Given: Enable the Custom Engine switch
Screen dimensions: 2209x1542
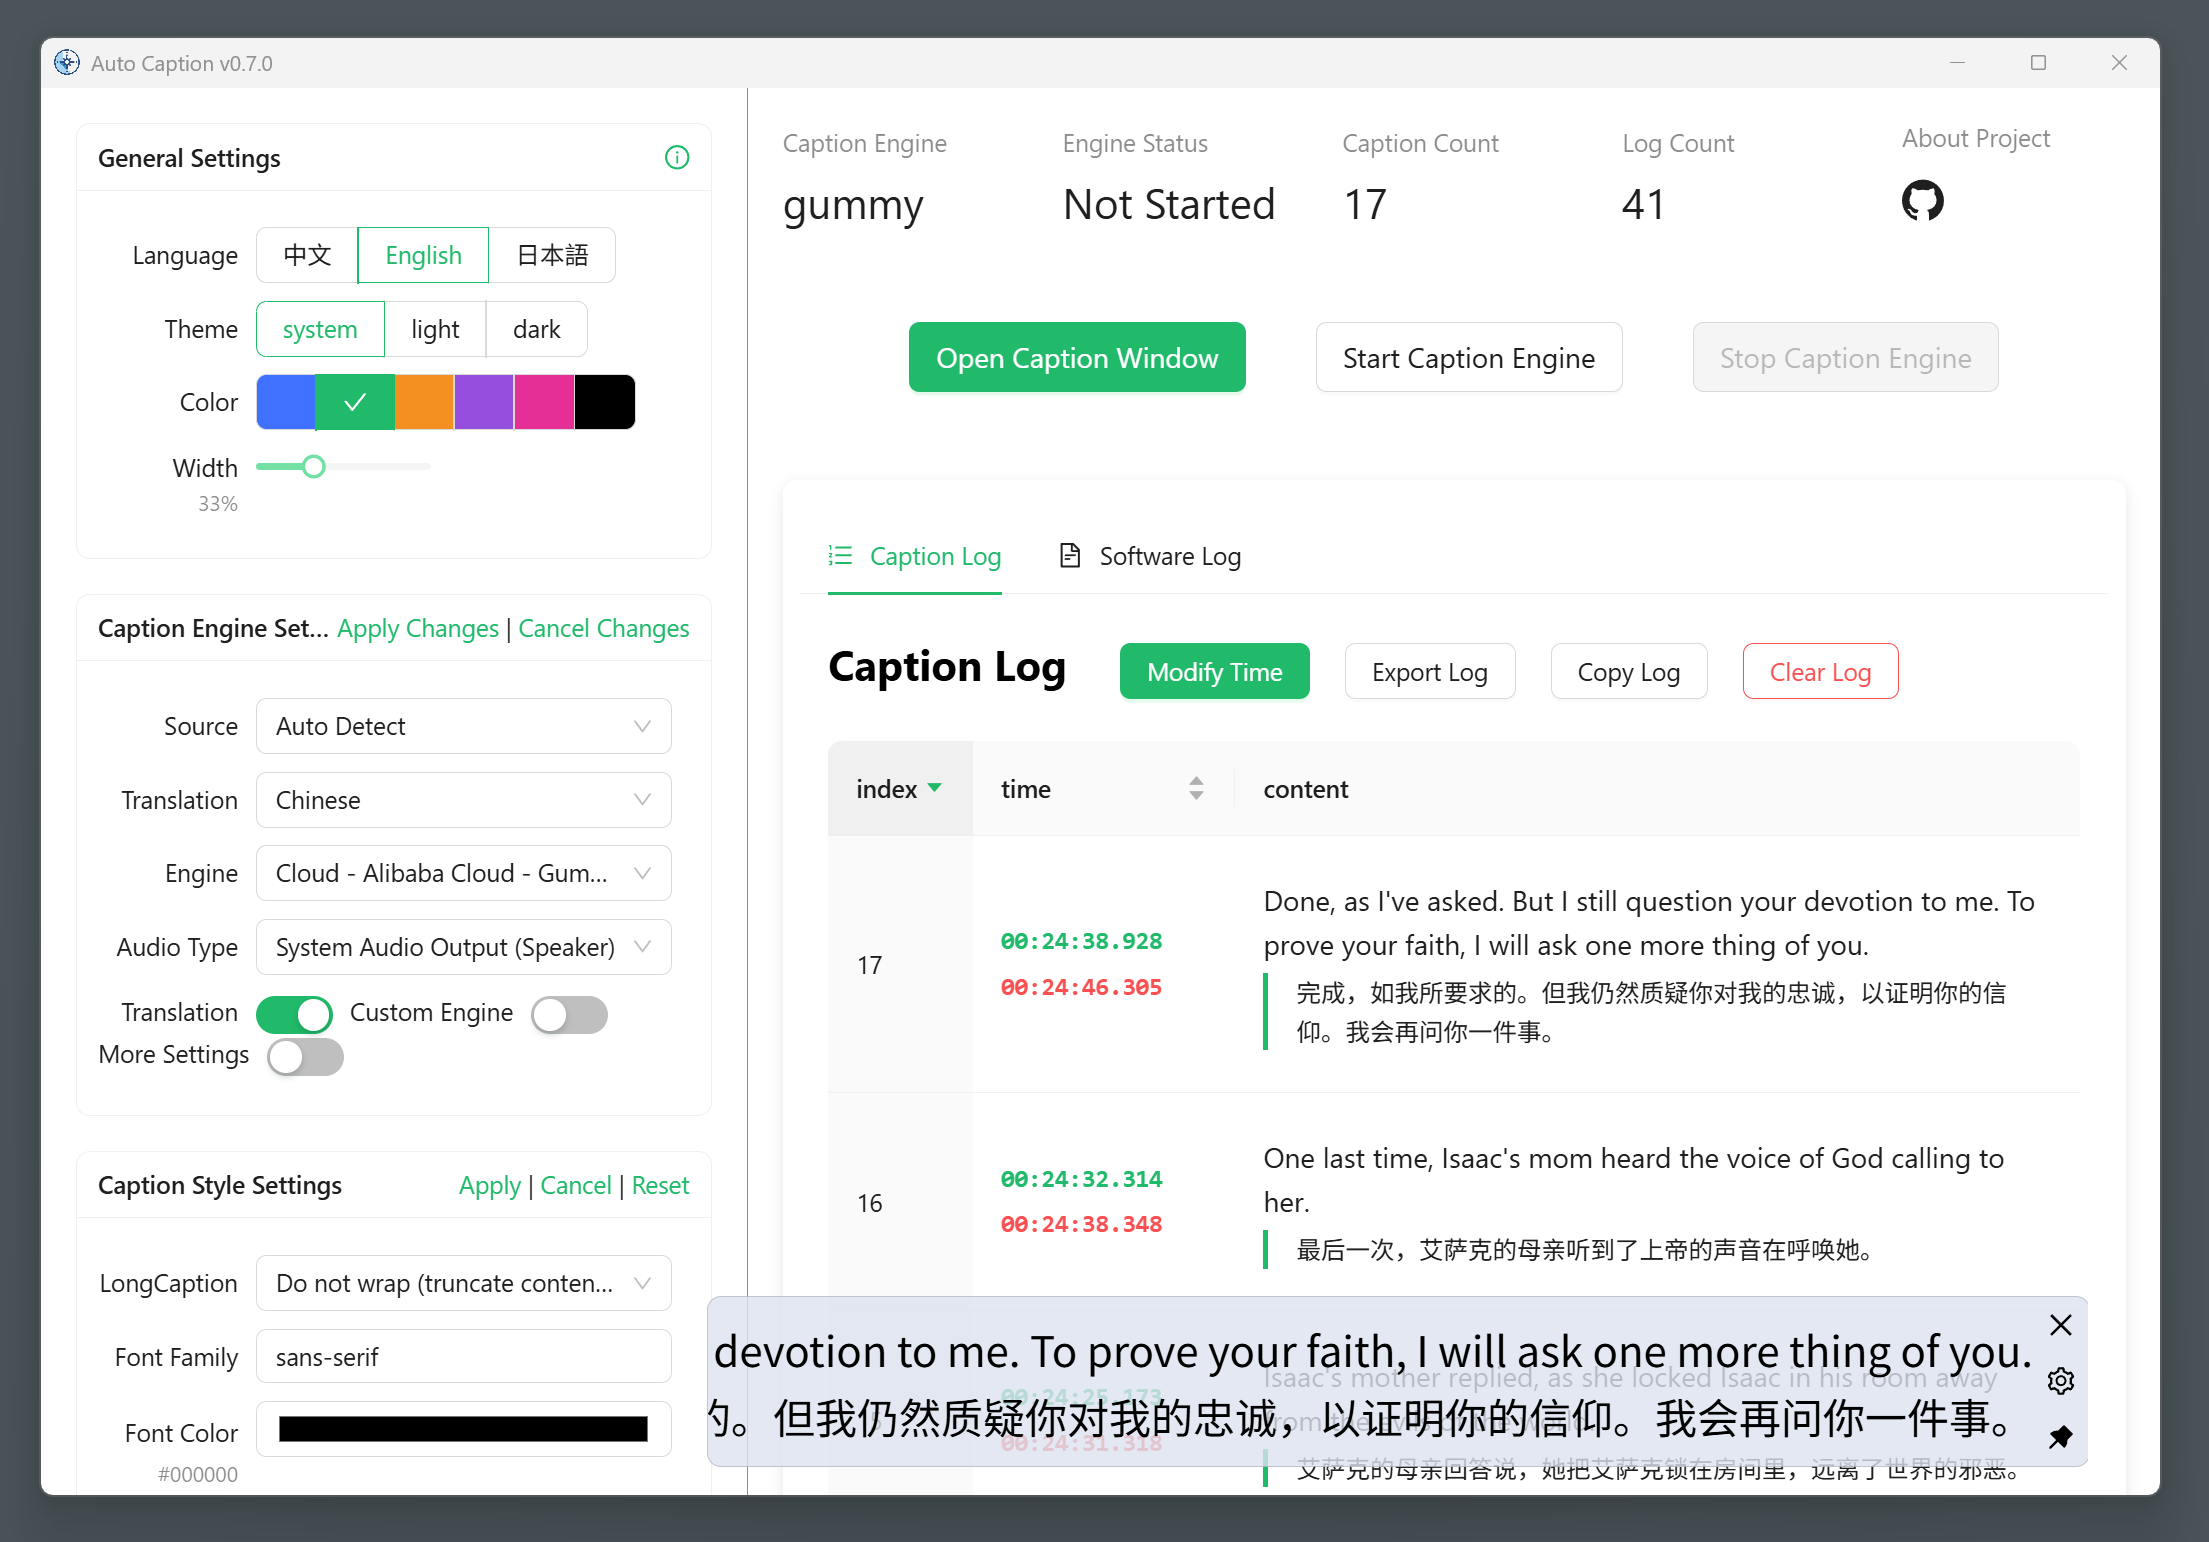Looking at the screenshot, I should 569,1014.
